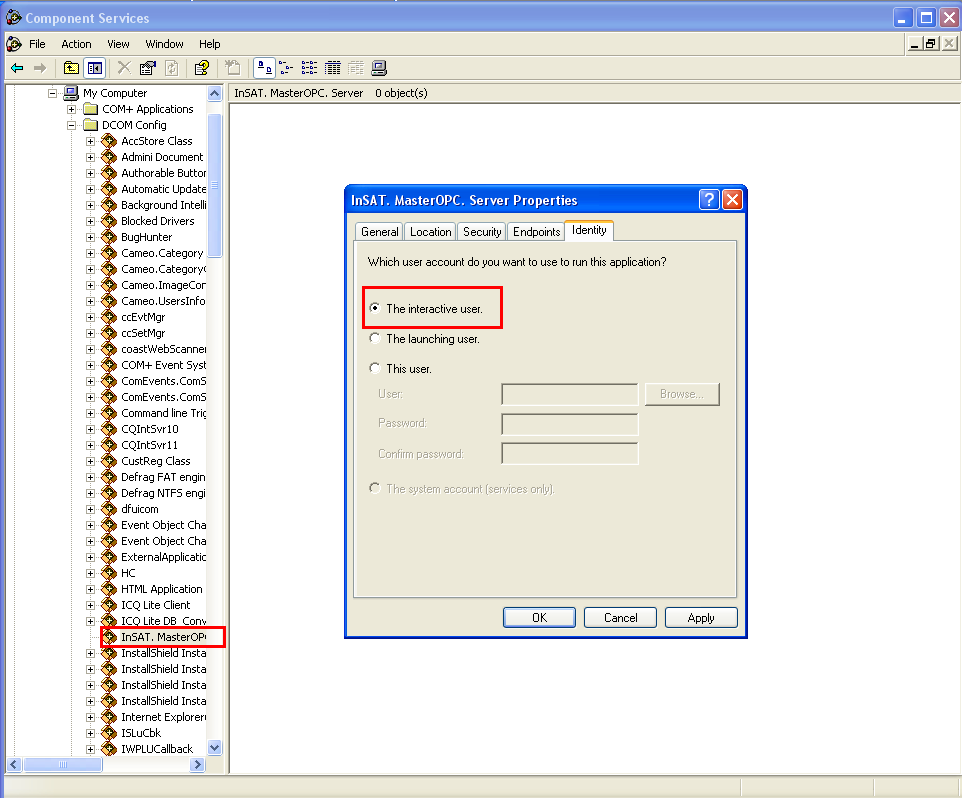This screenshot has height=798, width=962.
Task: Open the Help menu
Action: [209, 44]
